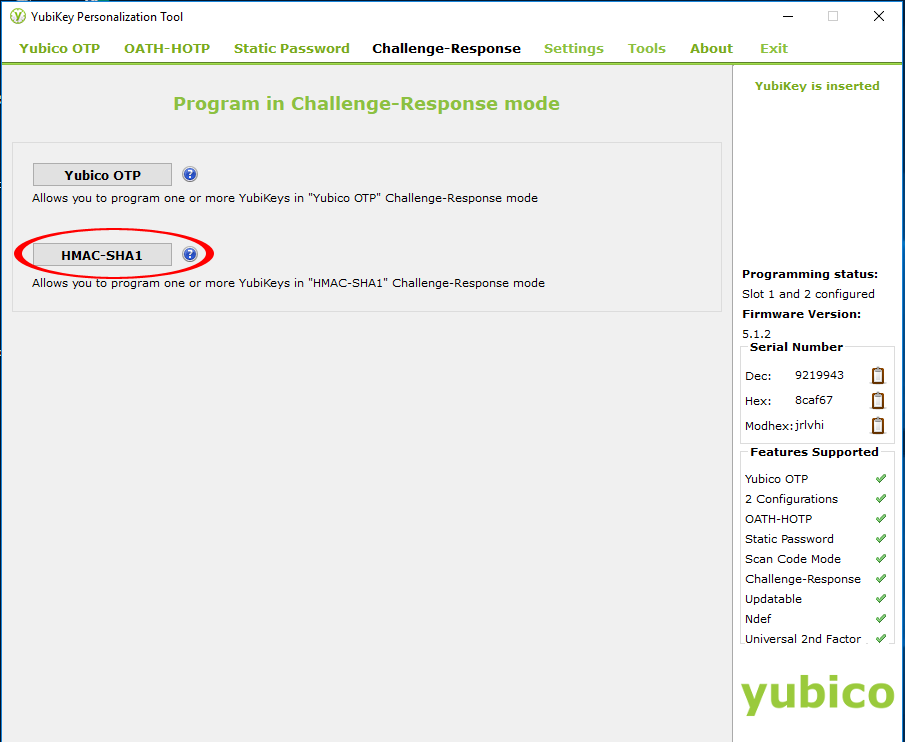Switch to the OATH-HOTP tab

click(x=167, y=48)
